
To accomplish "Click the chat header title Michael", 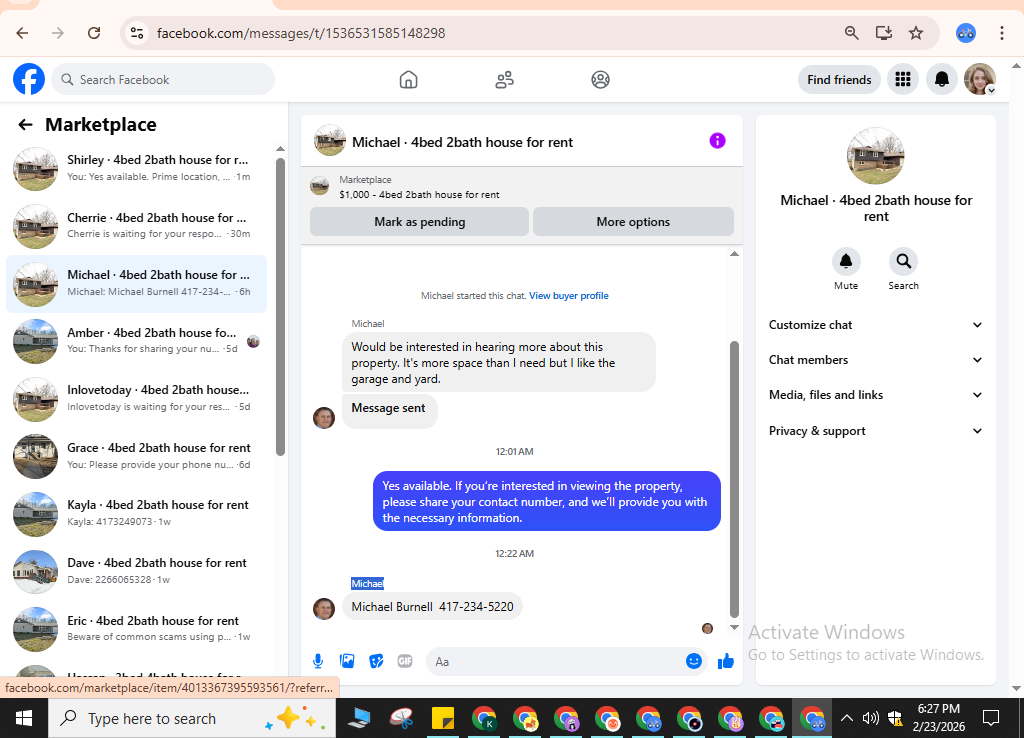I will pyautogui.click(x=462, y=142).
